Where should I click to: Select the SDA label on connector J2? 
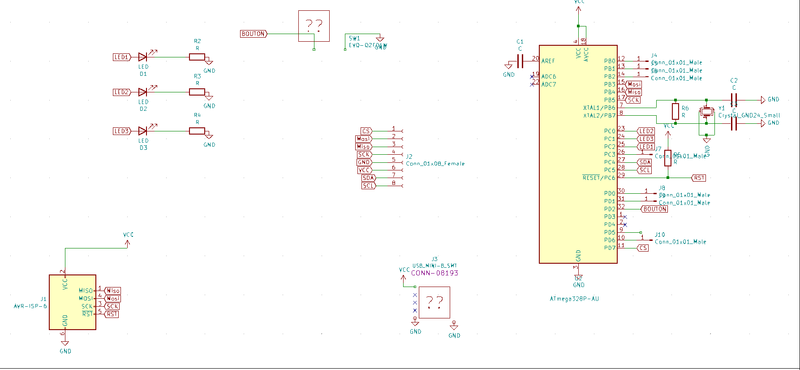pos(368,178)
